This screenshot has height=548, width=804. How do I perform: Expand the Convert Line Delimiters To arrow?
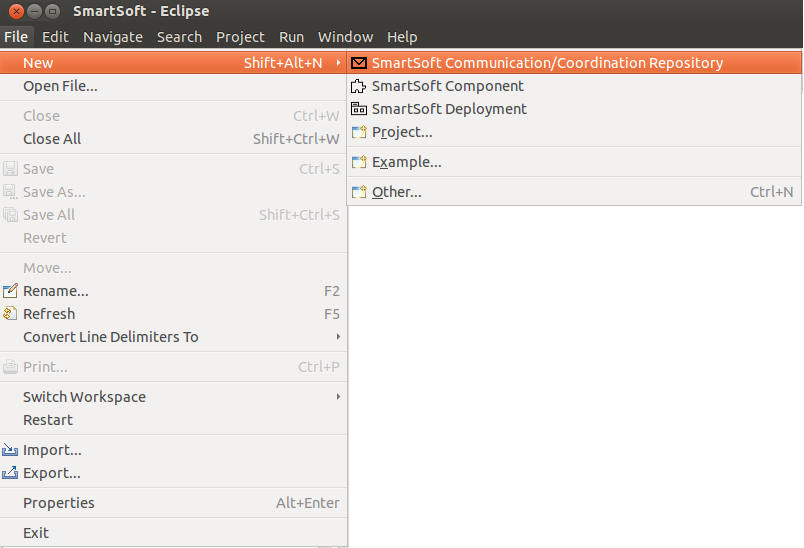coord(338,336)
